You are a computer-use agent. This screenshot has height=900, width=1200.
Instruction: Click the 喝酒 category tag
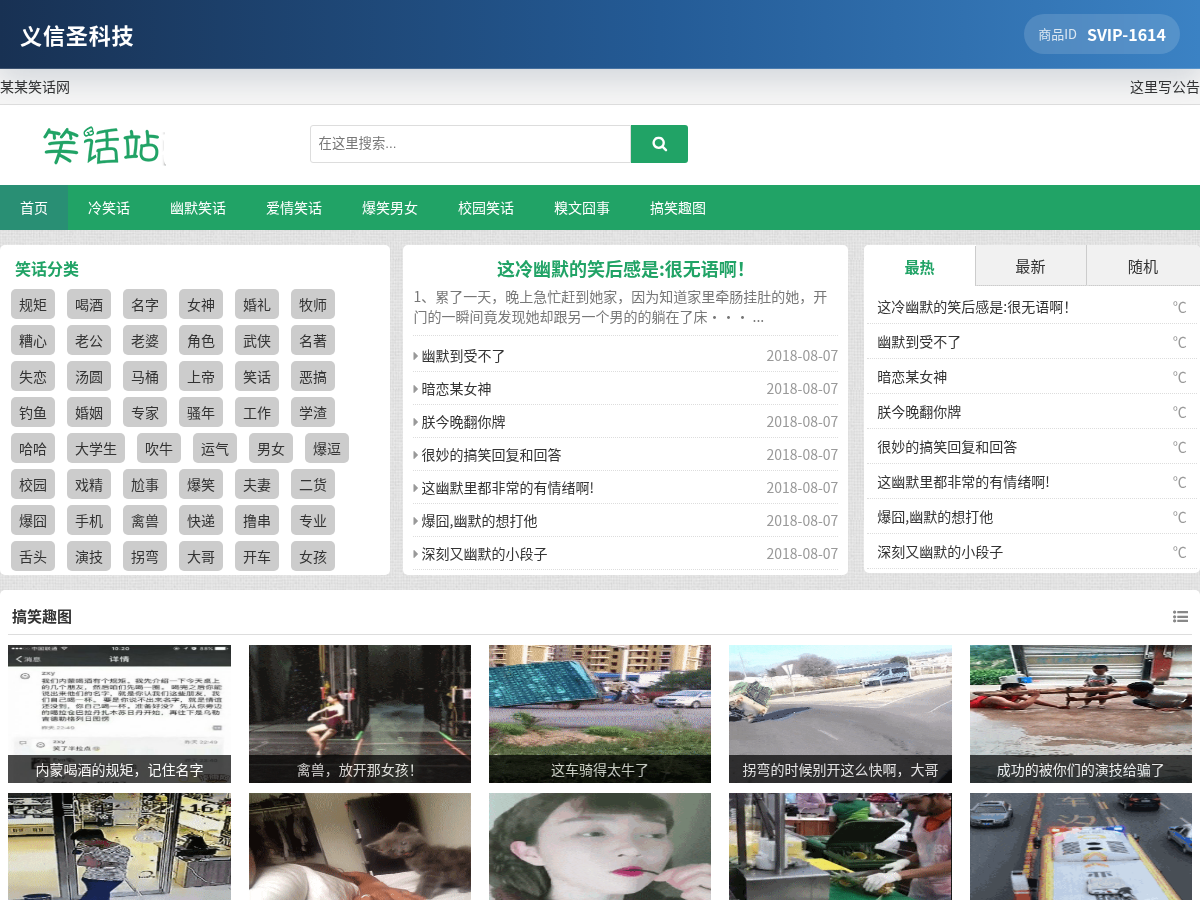89,305
